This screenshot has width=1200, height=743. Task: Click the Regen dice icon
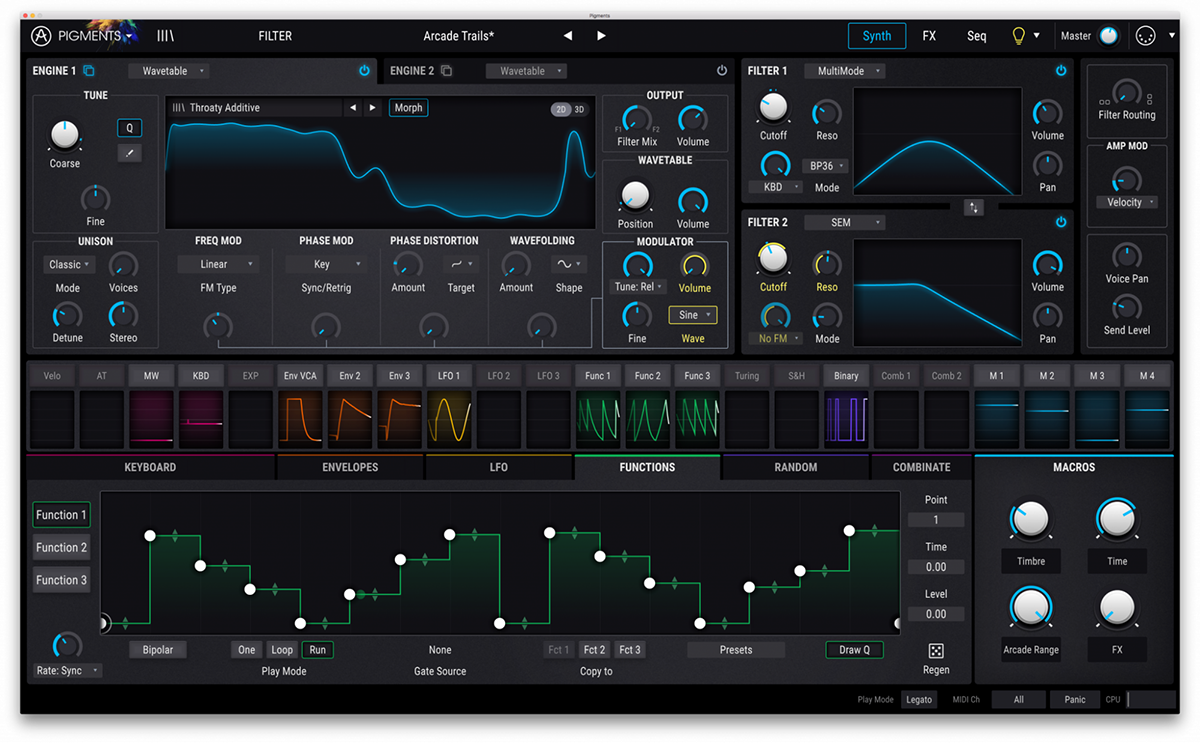coord(936,652)
